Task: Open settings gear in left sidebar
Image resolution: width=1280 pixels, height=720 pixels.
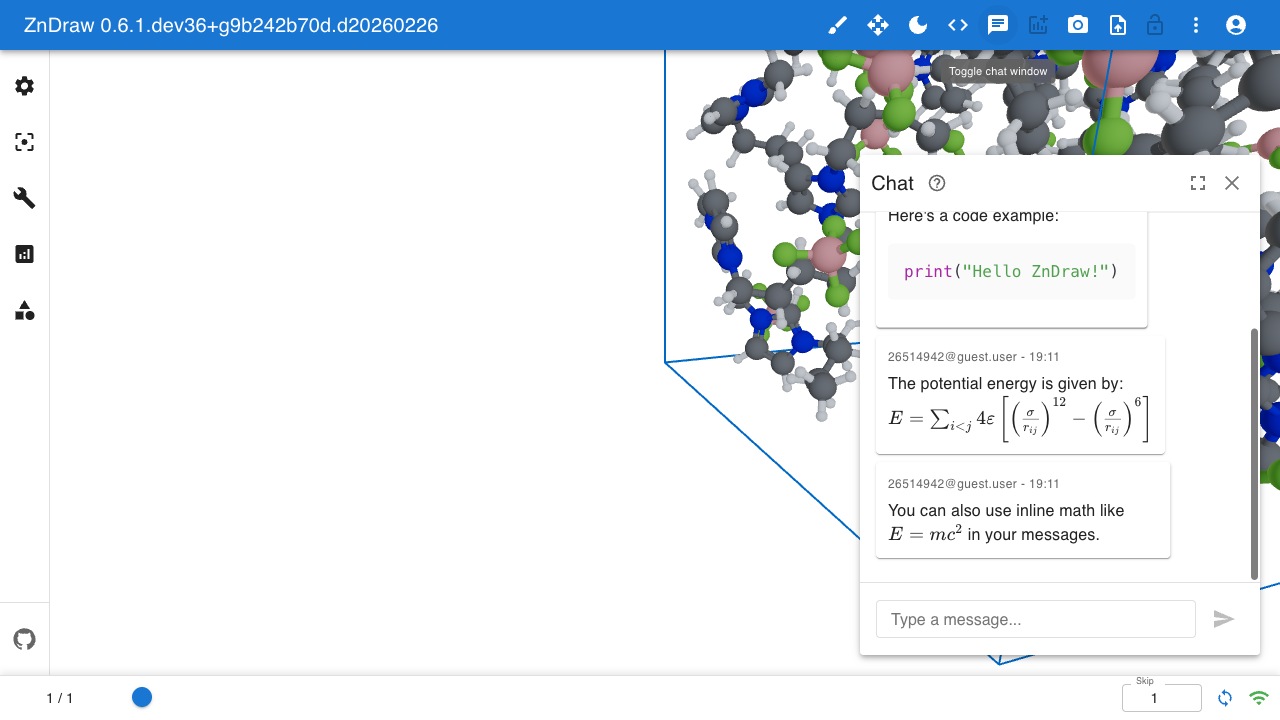Action: click(25, 86)
